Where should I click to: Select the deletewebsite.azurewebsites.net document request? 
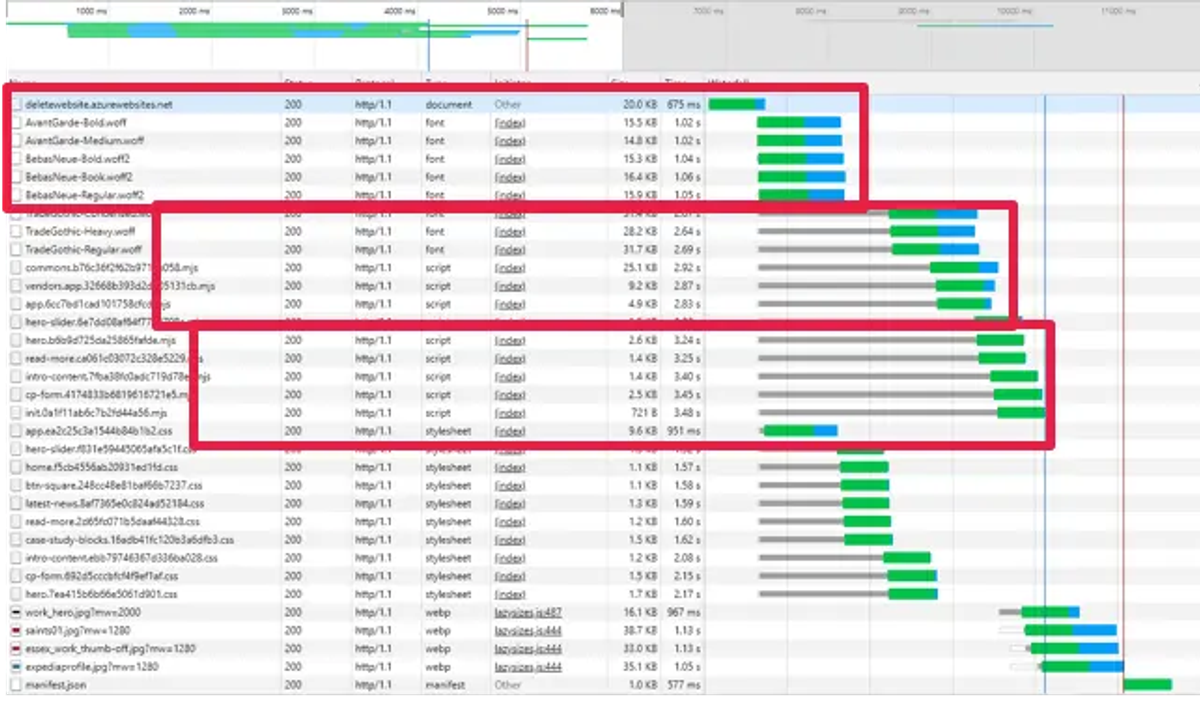[98, 104]
